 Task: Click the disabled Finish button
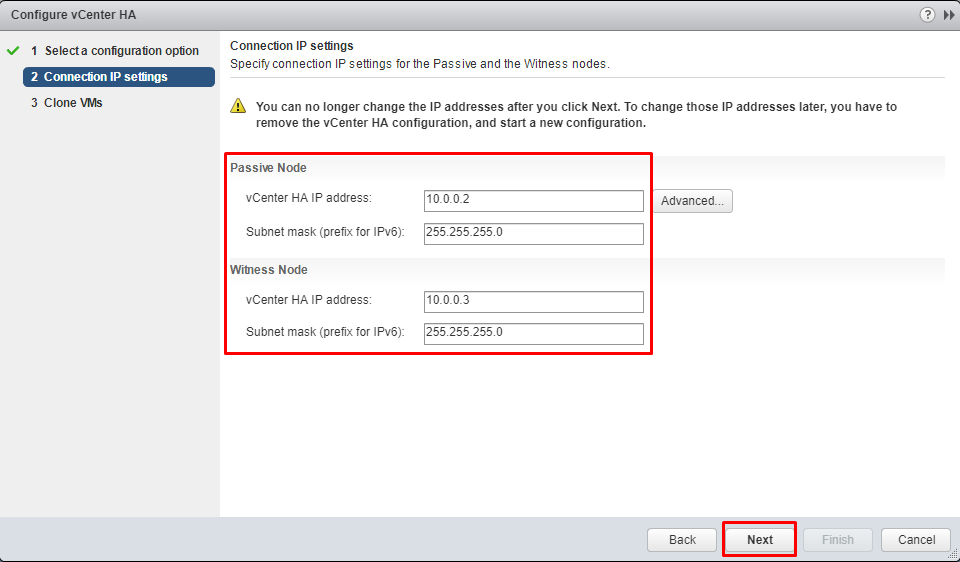pos(838,539)
